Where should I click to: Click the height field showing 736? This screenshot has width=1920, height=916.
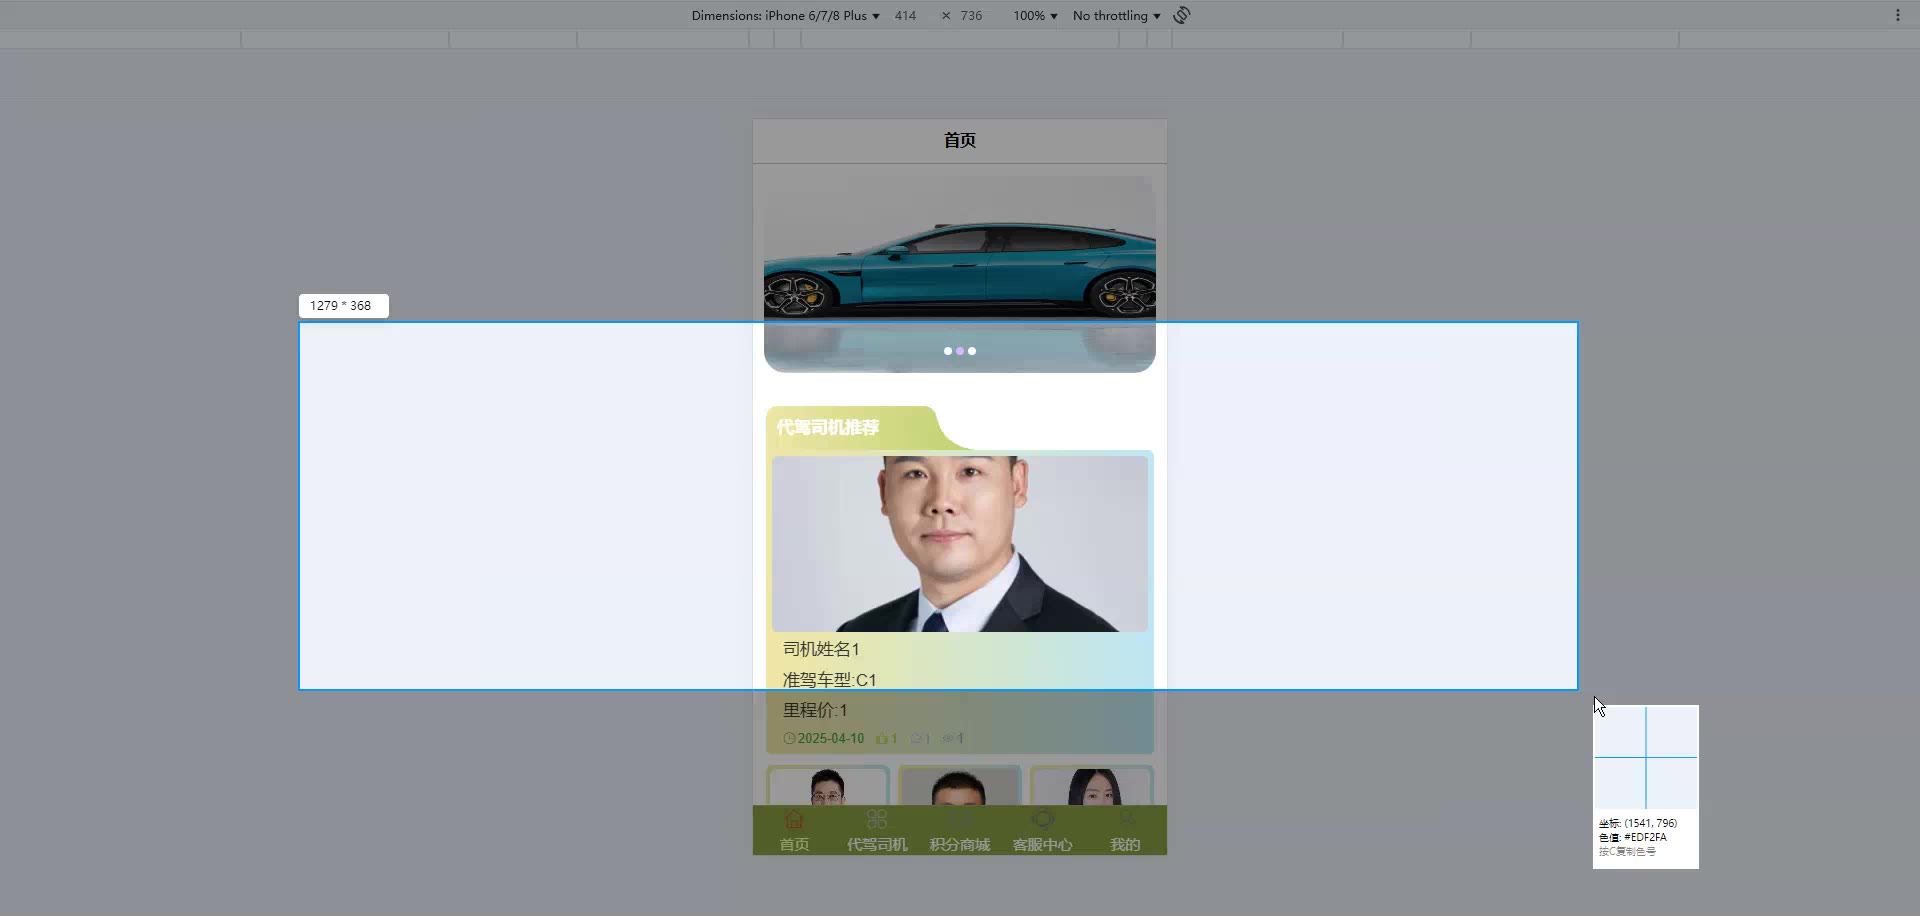coord(971,15)
